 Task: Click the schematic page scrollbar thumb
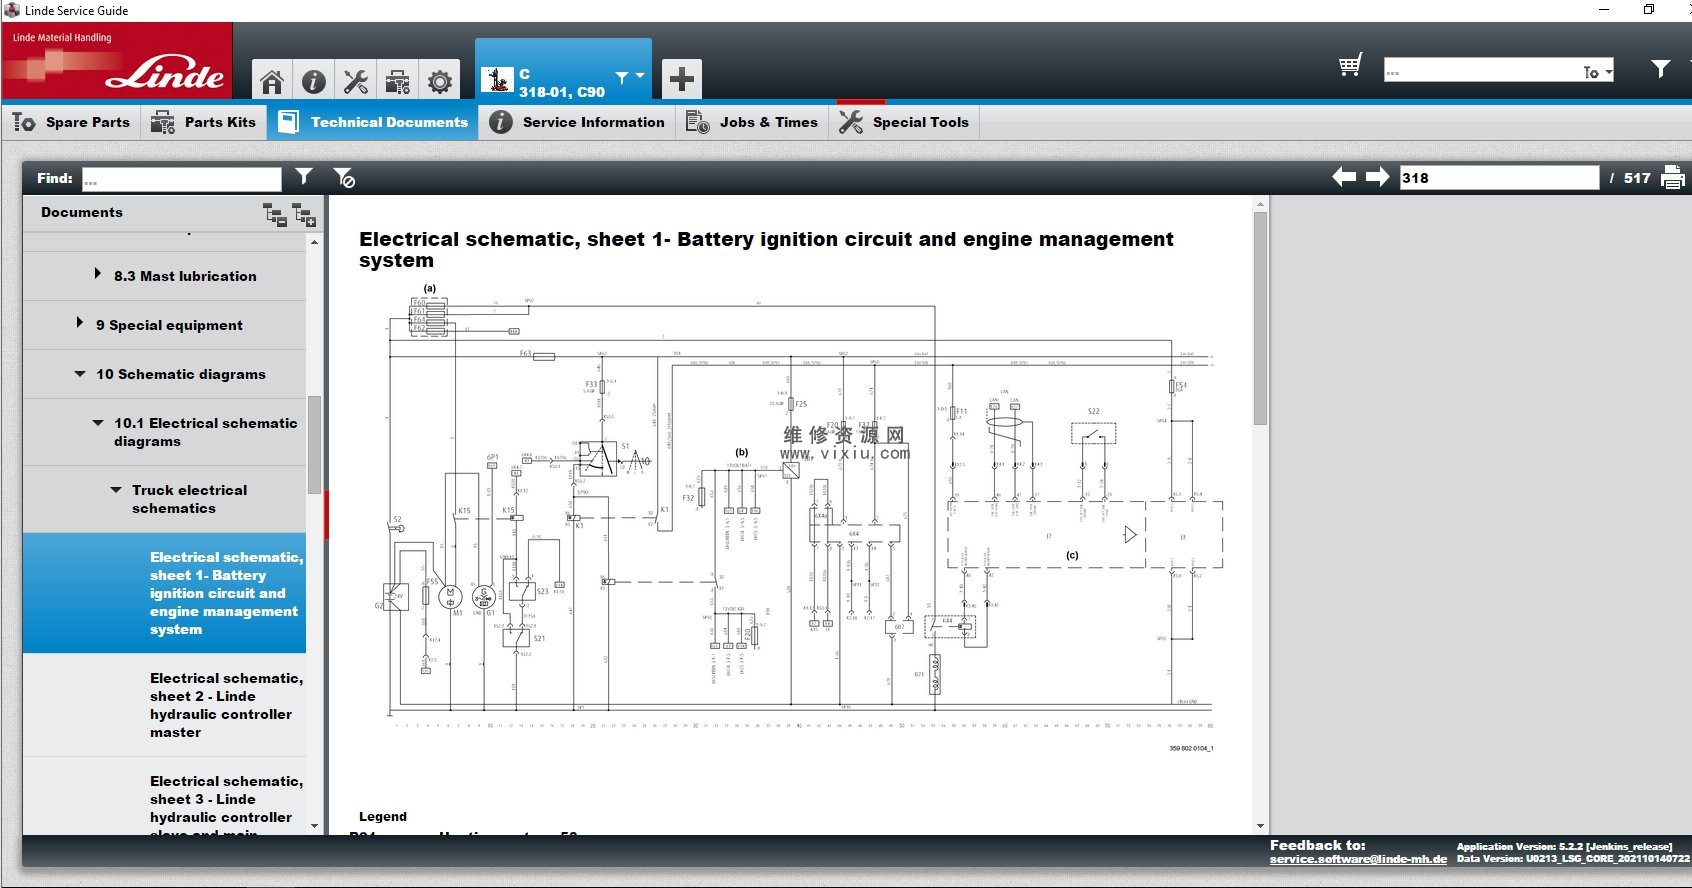click(x=1260, y=318)
